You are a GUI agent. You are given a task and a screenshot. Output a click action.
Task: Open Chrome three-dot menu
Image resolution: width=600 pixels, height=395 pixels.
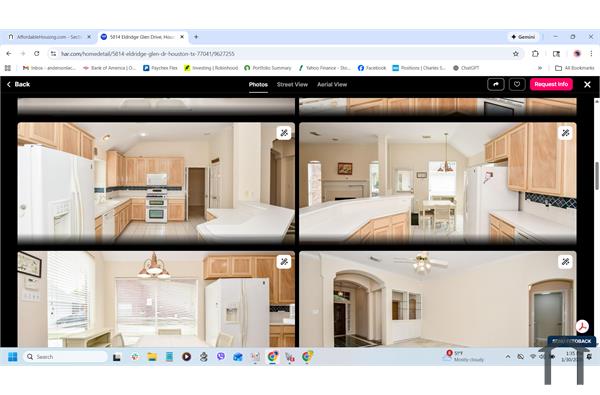pyautogui.click(x=591, y=54)
